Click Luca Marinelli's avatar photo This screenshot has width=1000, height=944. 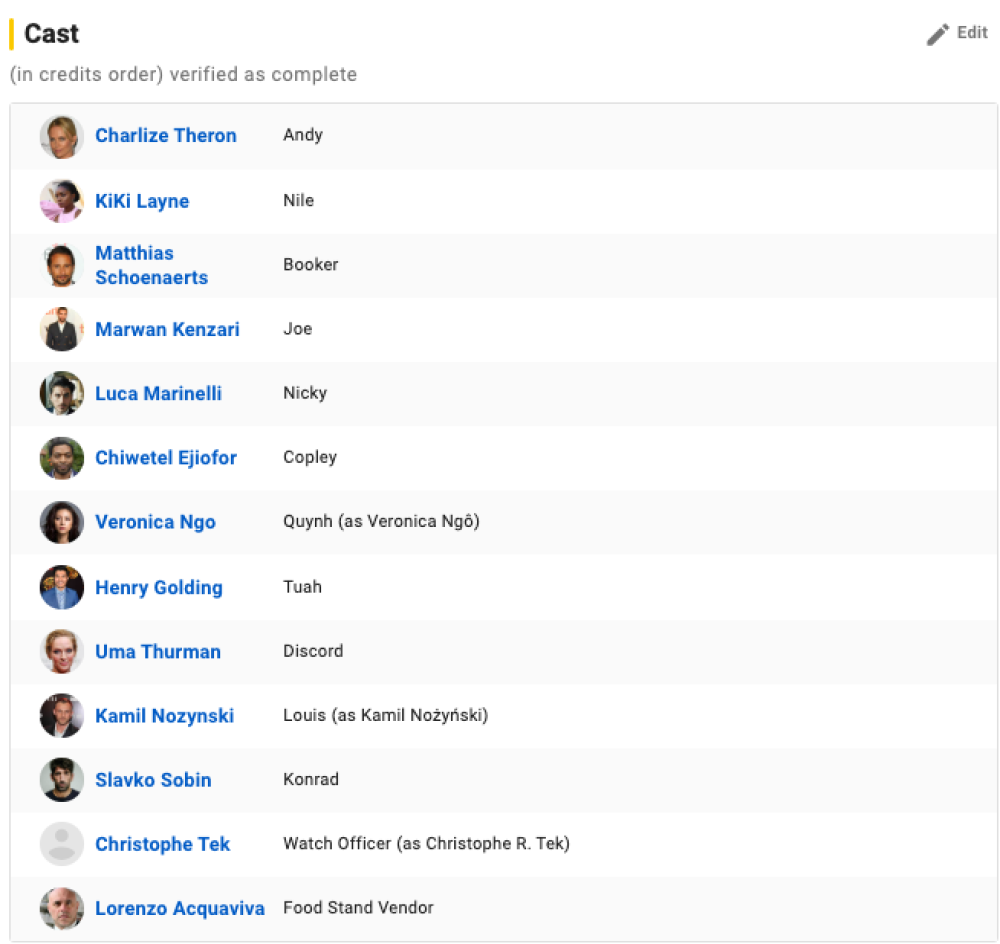pyautogui.click(x=62, y=394)
